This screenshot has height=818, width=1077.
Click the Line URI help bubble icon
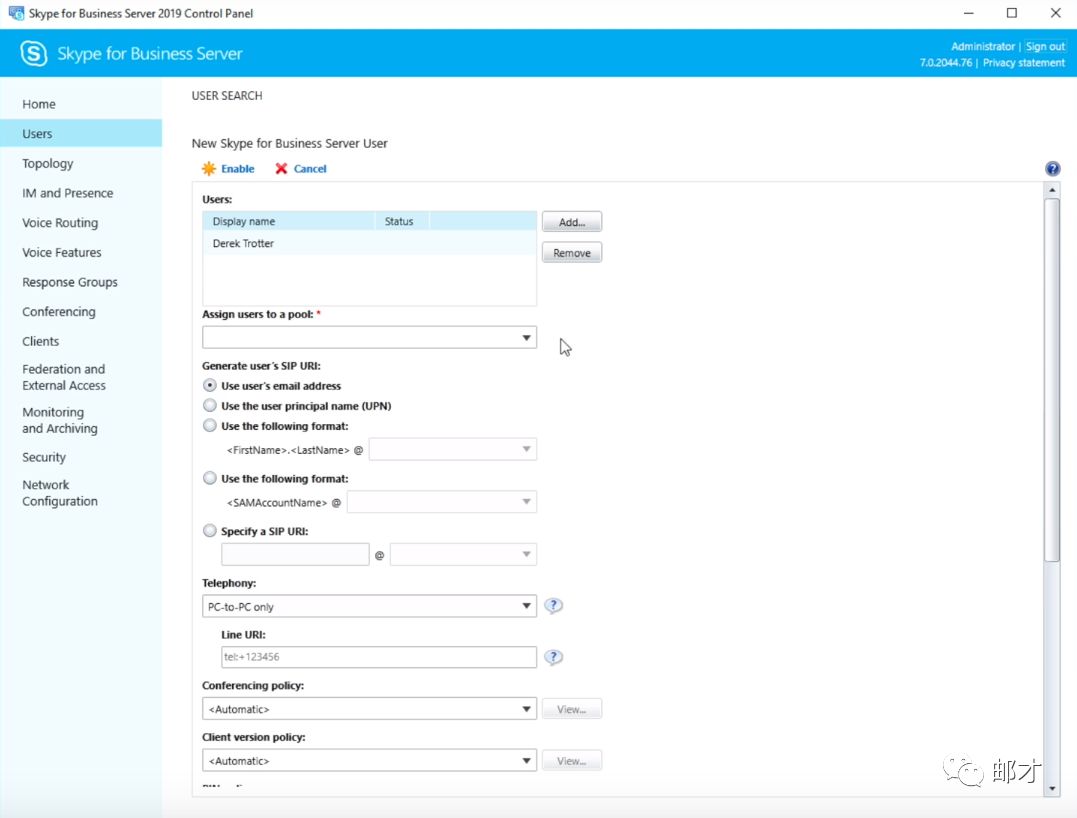pyautogui.click(x=553, y=658)
